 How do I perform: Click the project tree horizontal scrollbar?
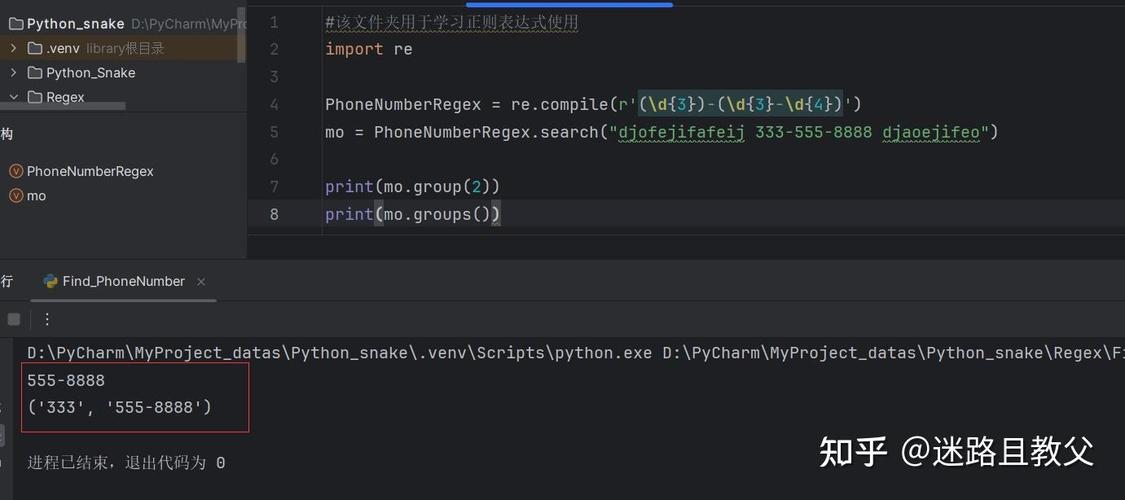pos(62,106)
